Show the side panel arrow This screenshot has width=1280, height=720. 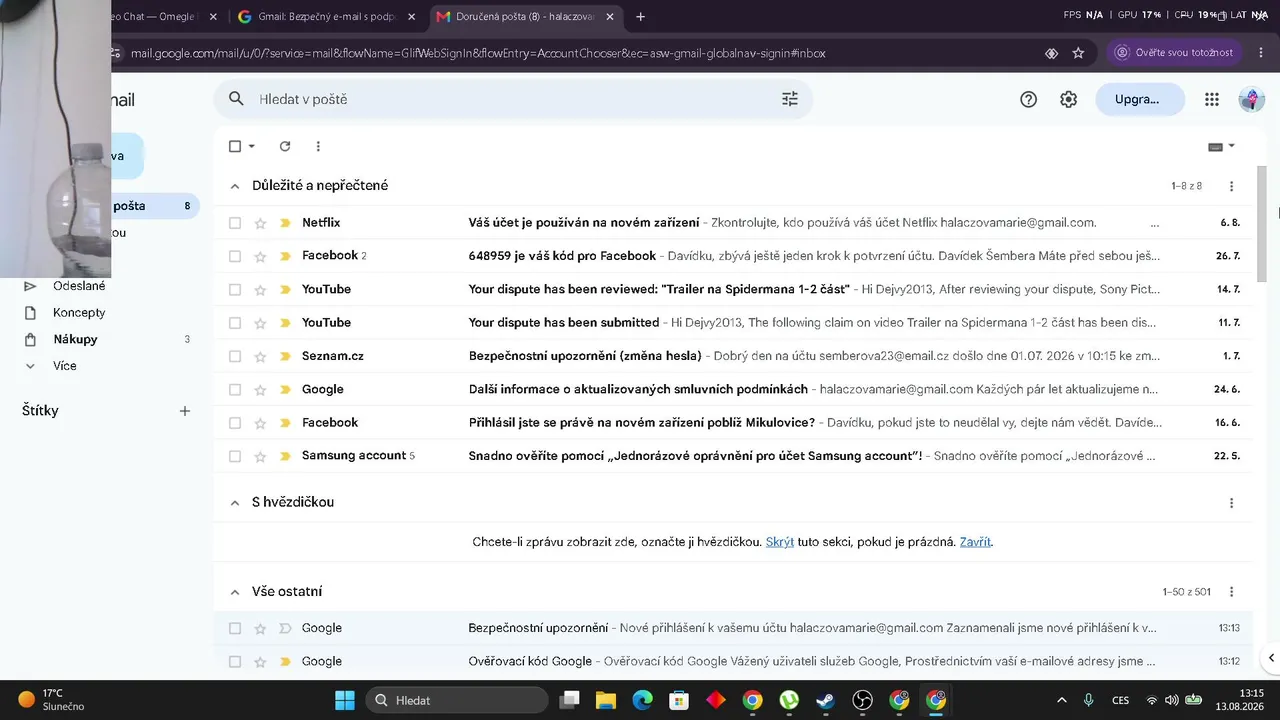click(x=1271, y=658)
